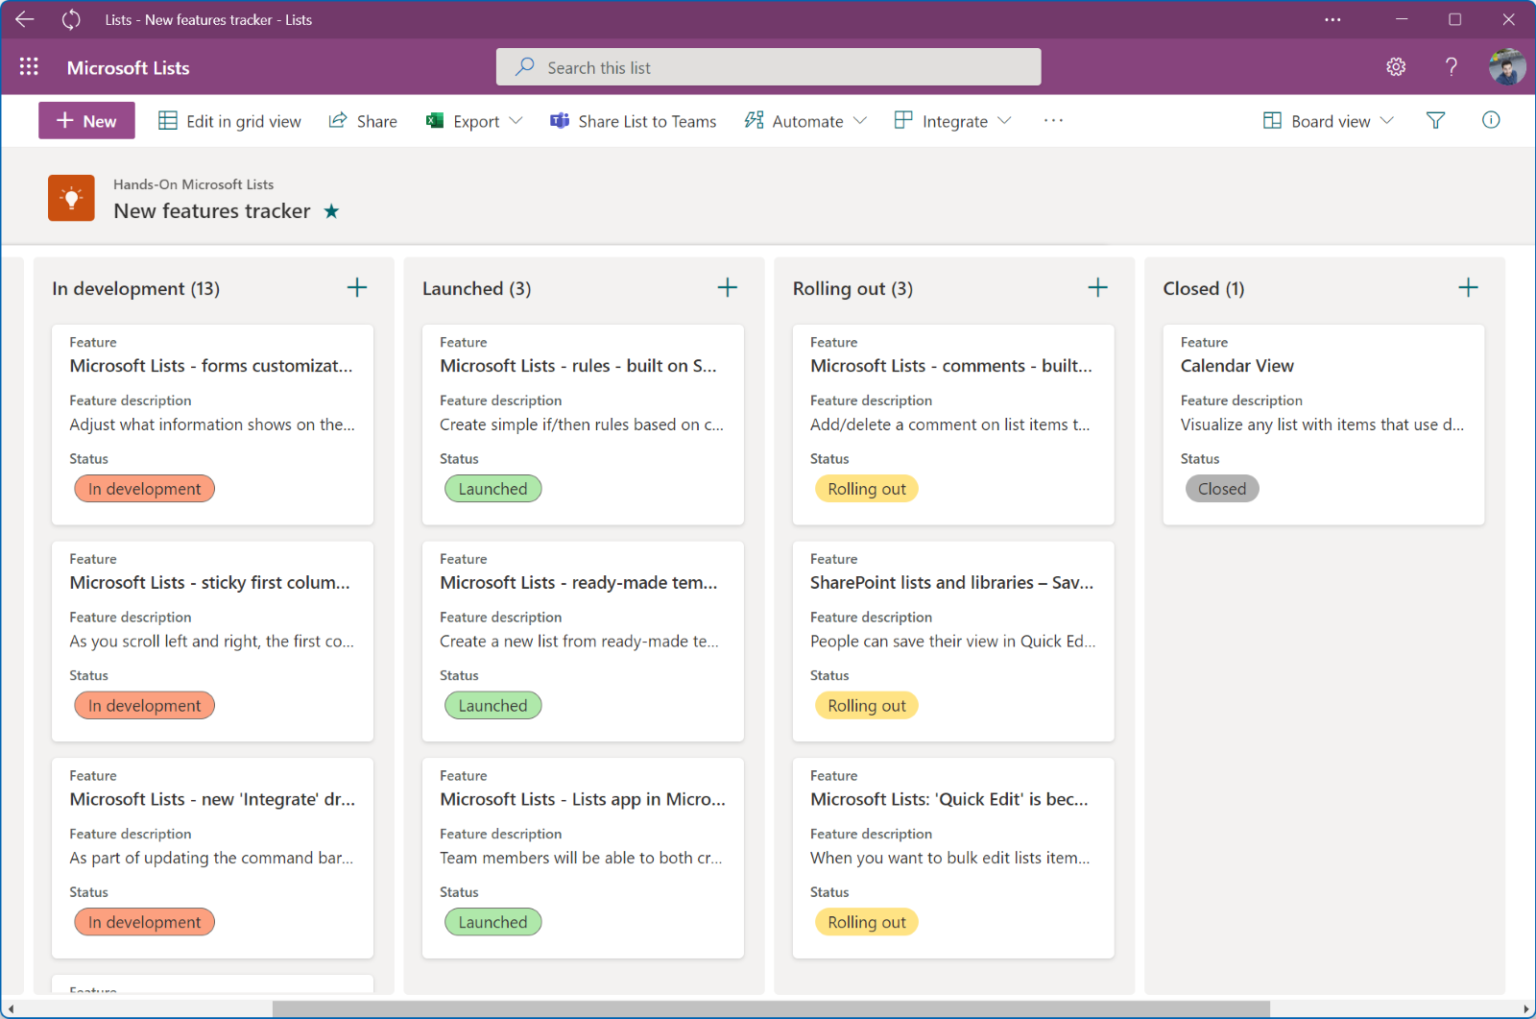Open the information details pane icon
The image size is (1536, 1019).
click(1491, 120)
